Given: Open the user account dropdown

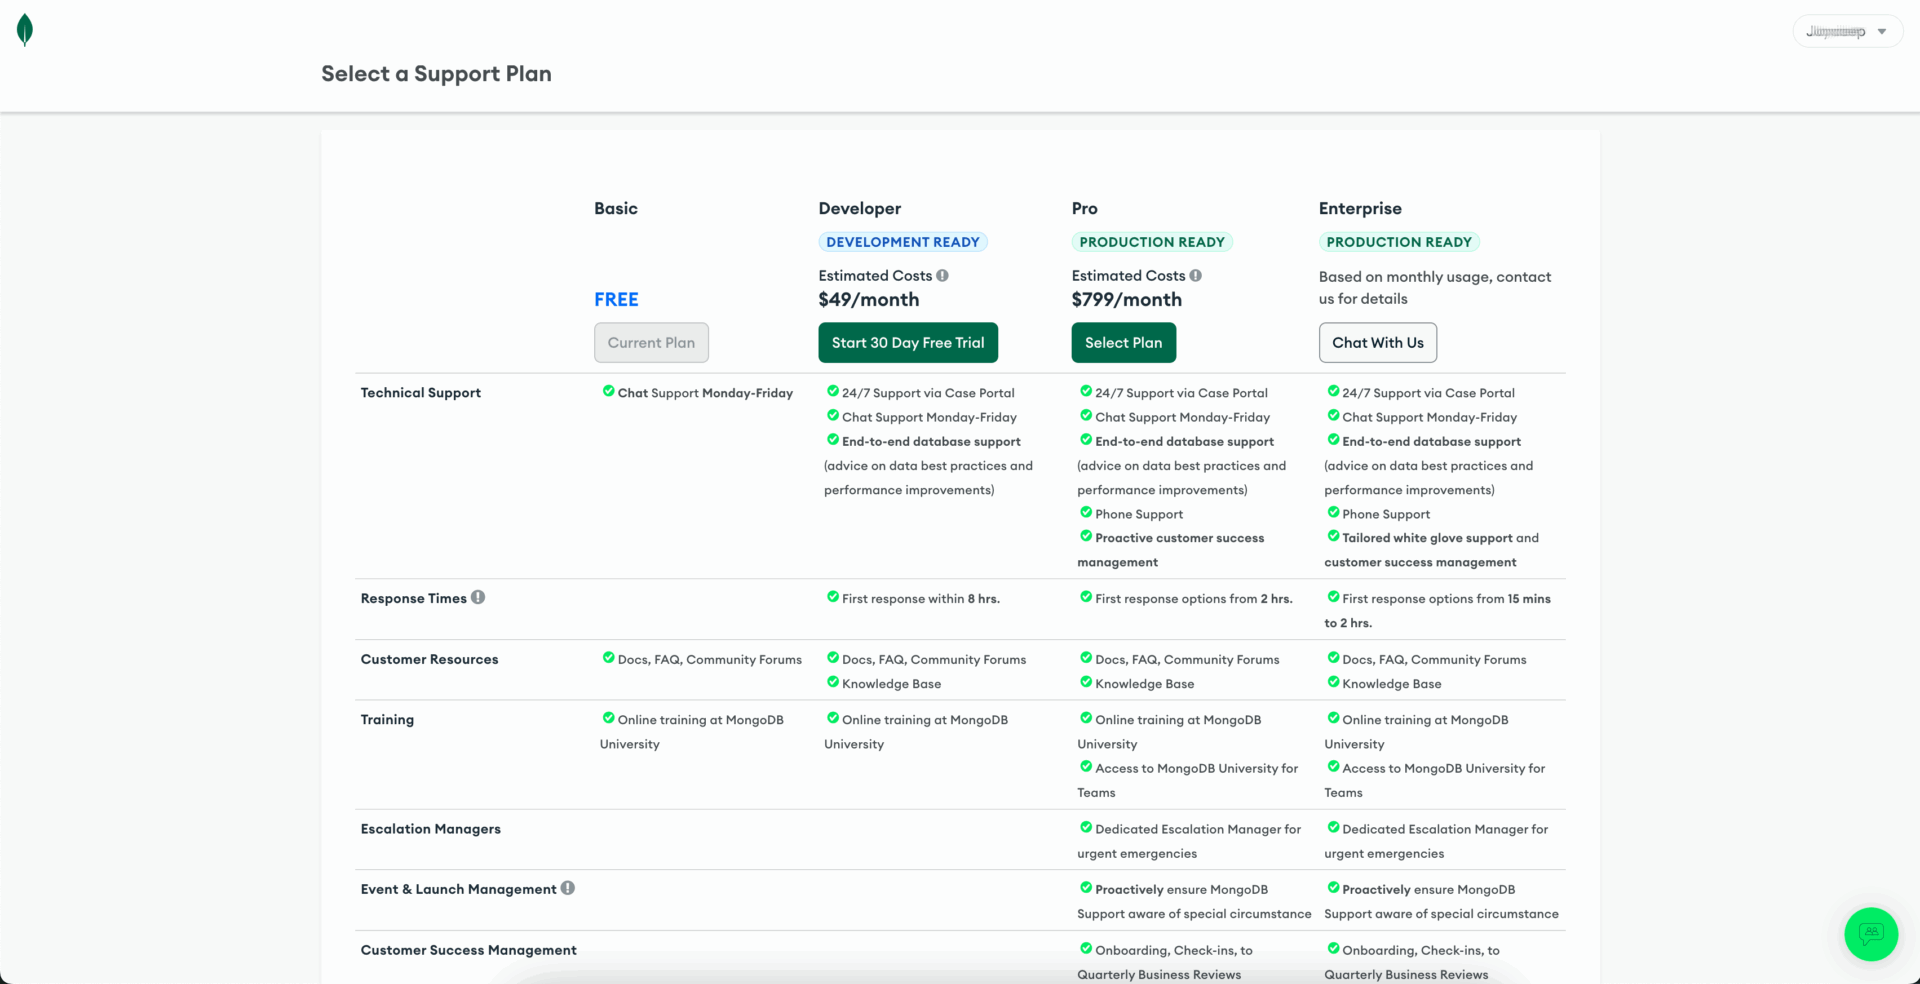Looking at the screenshot, I should tap(1846, 31).
